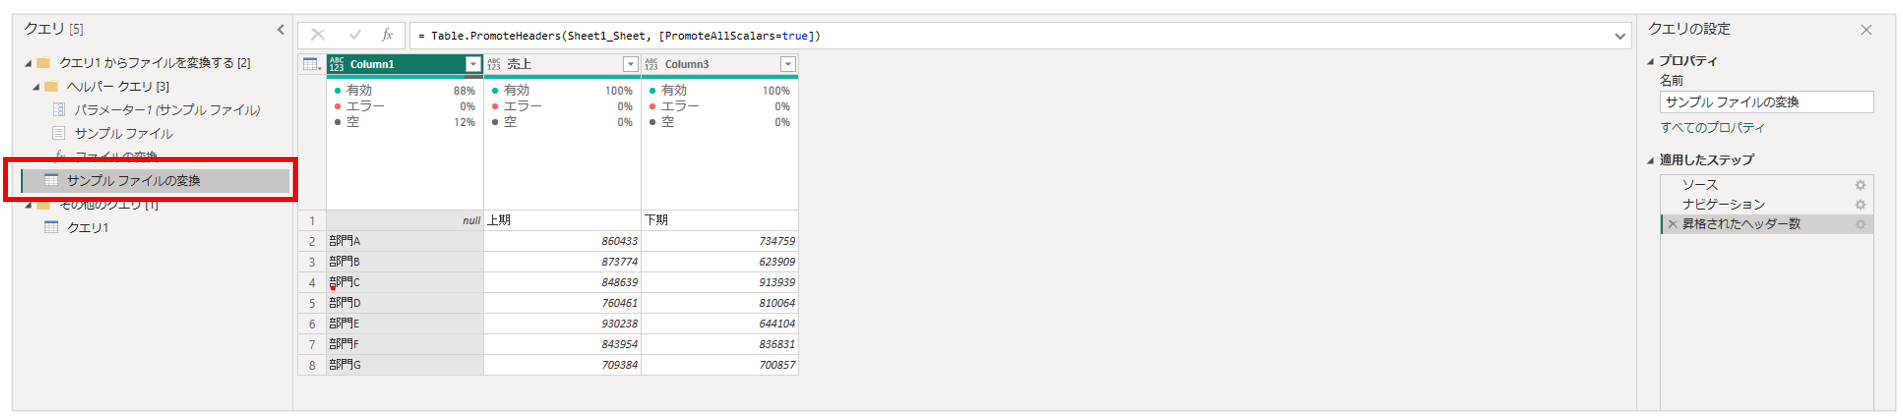Select ヘルパー クエリ [3] folder

(x=118, y=86)
